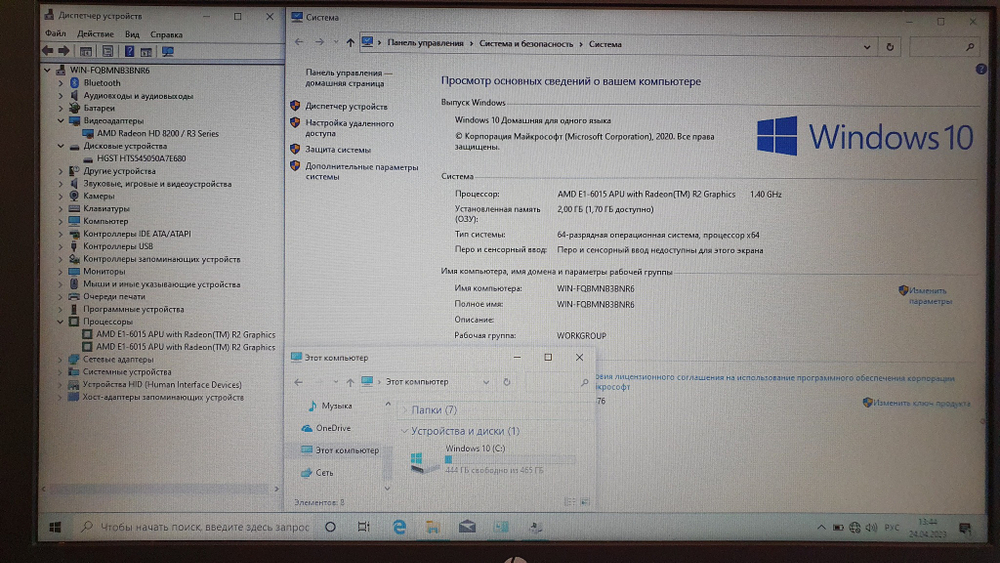Open the Справка menu in Device Manager

pyautogui.click(x=166, y=34)
